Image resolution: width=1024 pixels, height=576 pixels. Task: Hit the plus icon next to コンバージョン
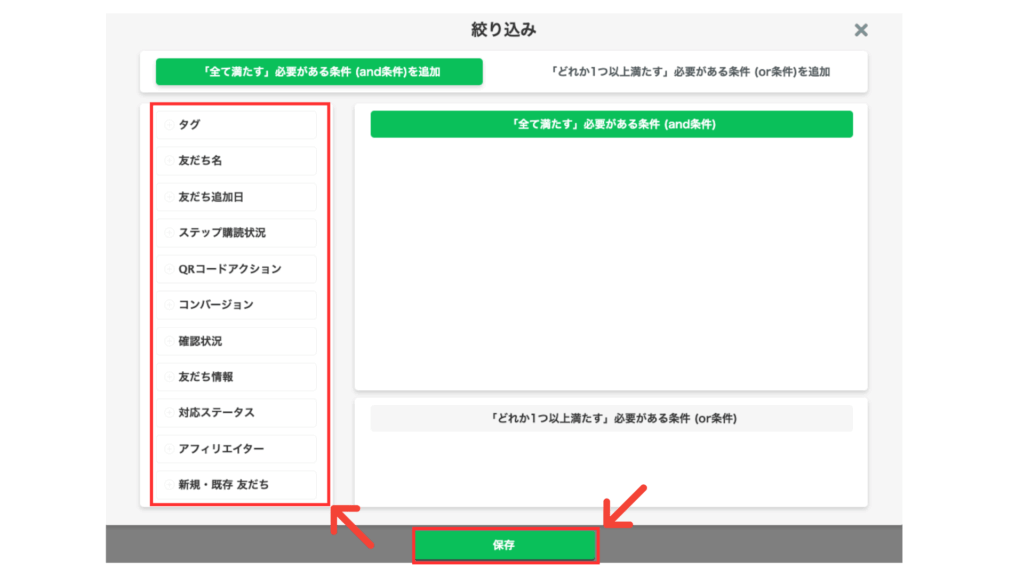[x=170, y=305]
